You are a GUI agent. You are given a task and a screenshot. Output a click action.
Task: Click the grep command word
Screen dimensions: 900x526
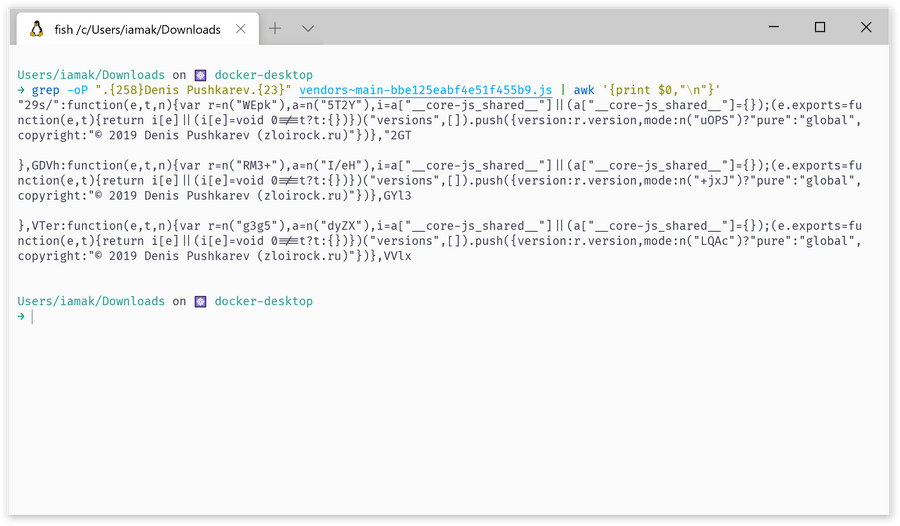(x=45, y=90)
